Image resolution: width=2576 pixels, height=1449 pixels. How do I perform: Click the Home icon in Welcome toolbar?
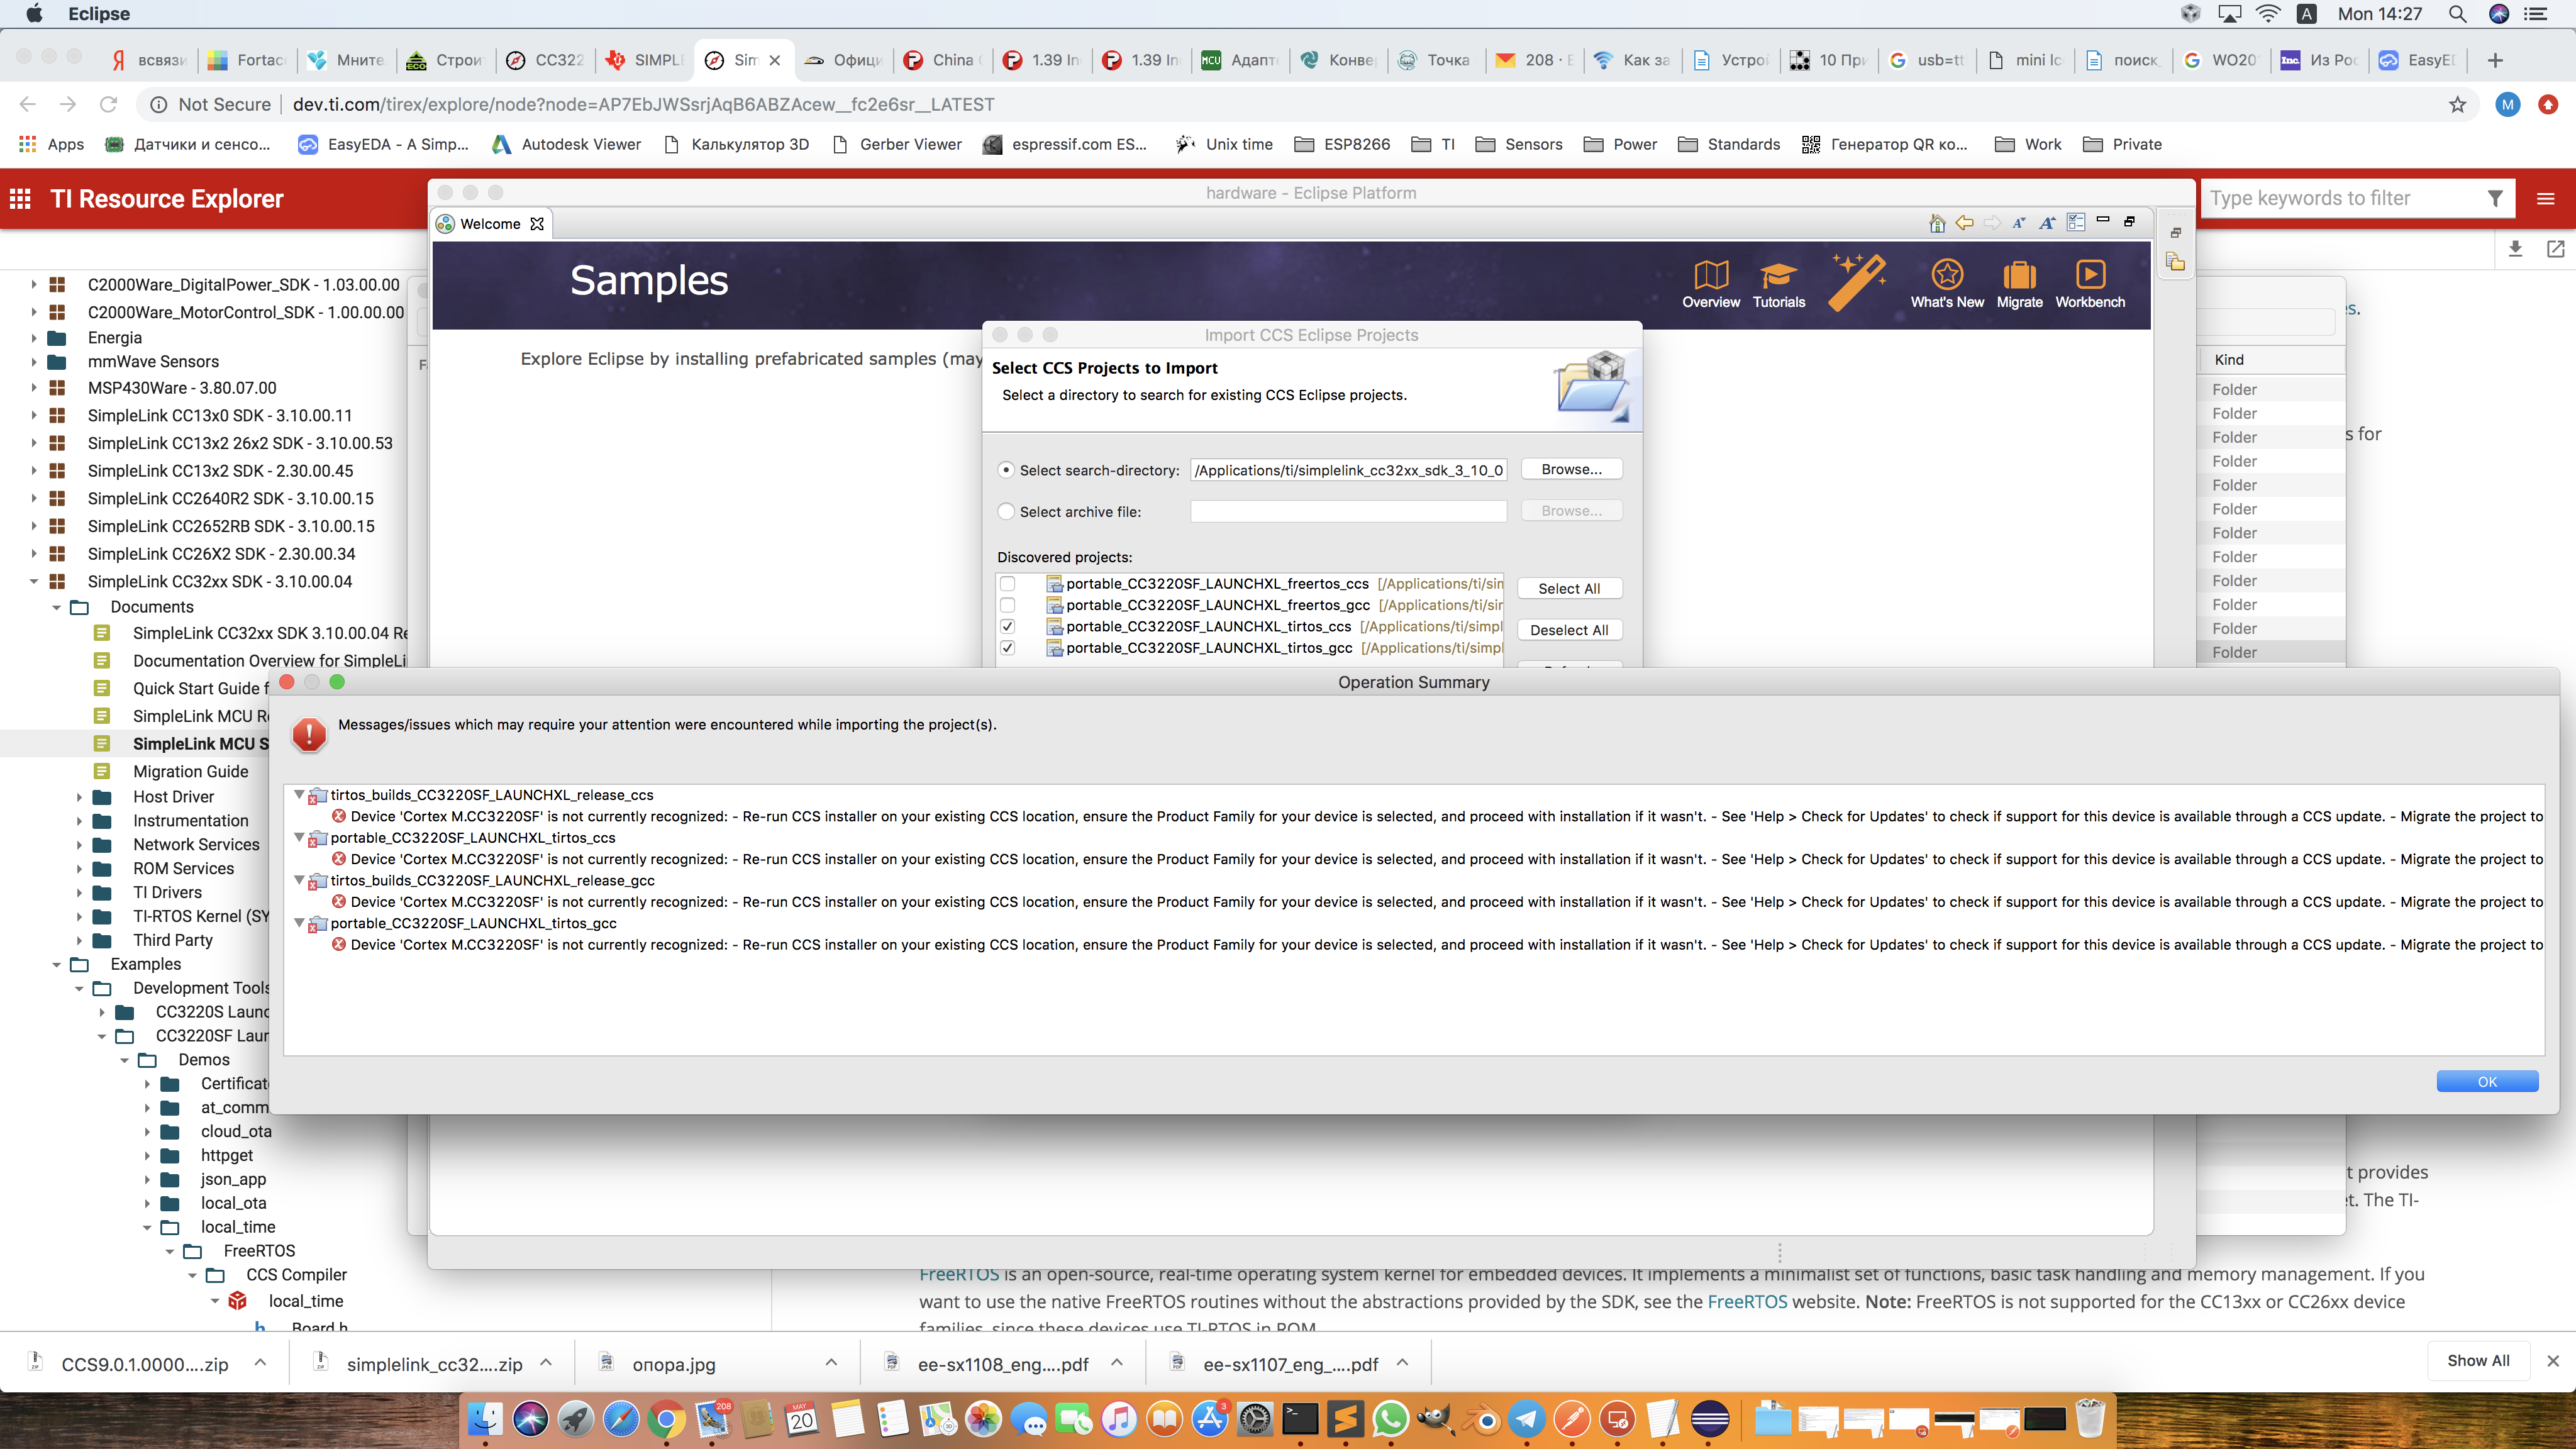click(x=1937, y=223)
